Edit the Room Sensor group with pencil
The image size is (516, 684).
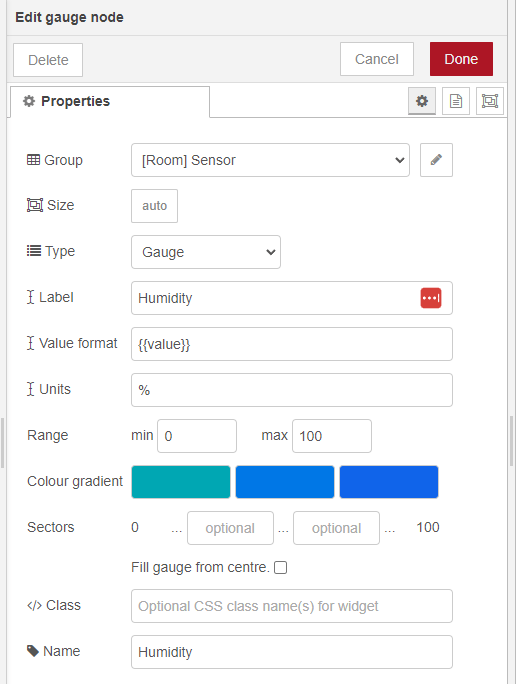[x=436, y=160]
